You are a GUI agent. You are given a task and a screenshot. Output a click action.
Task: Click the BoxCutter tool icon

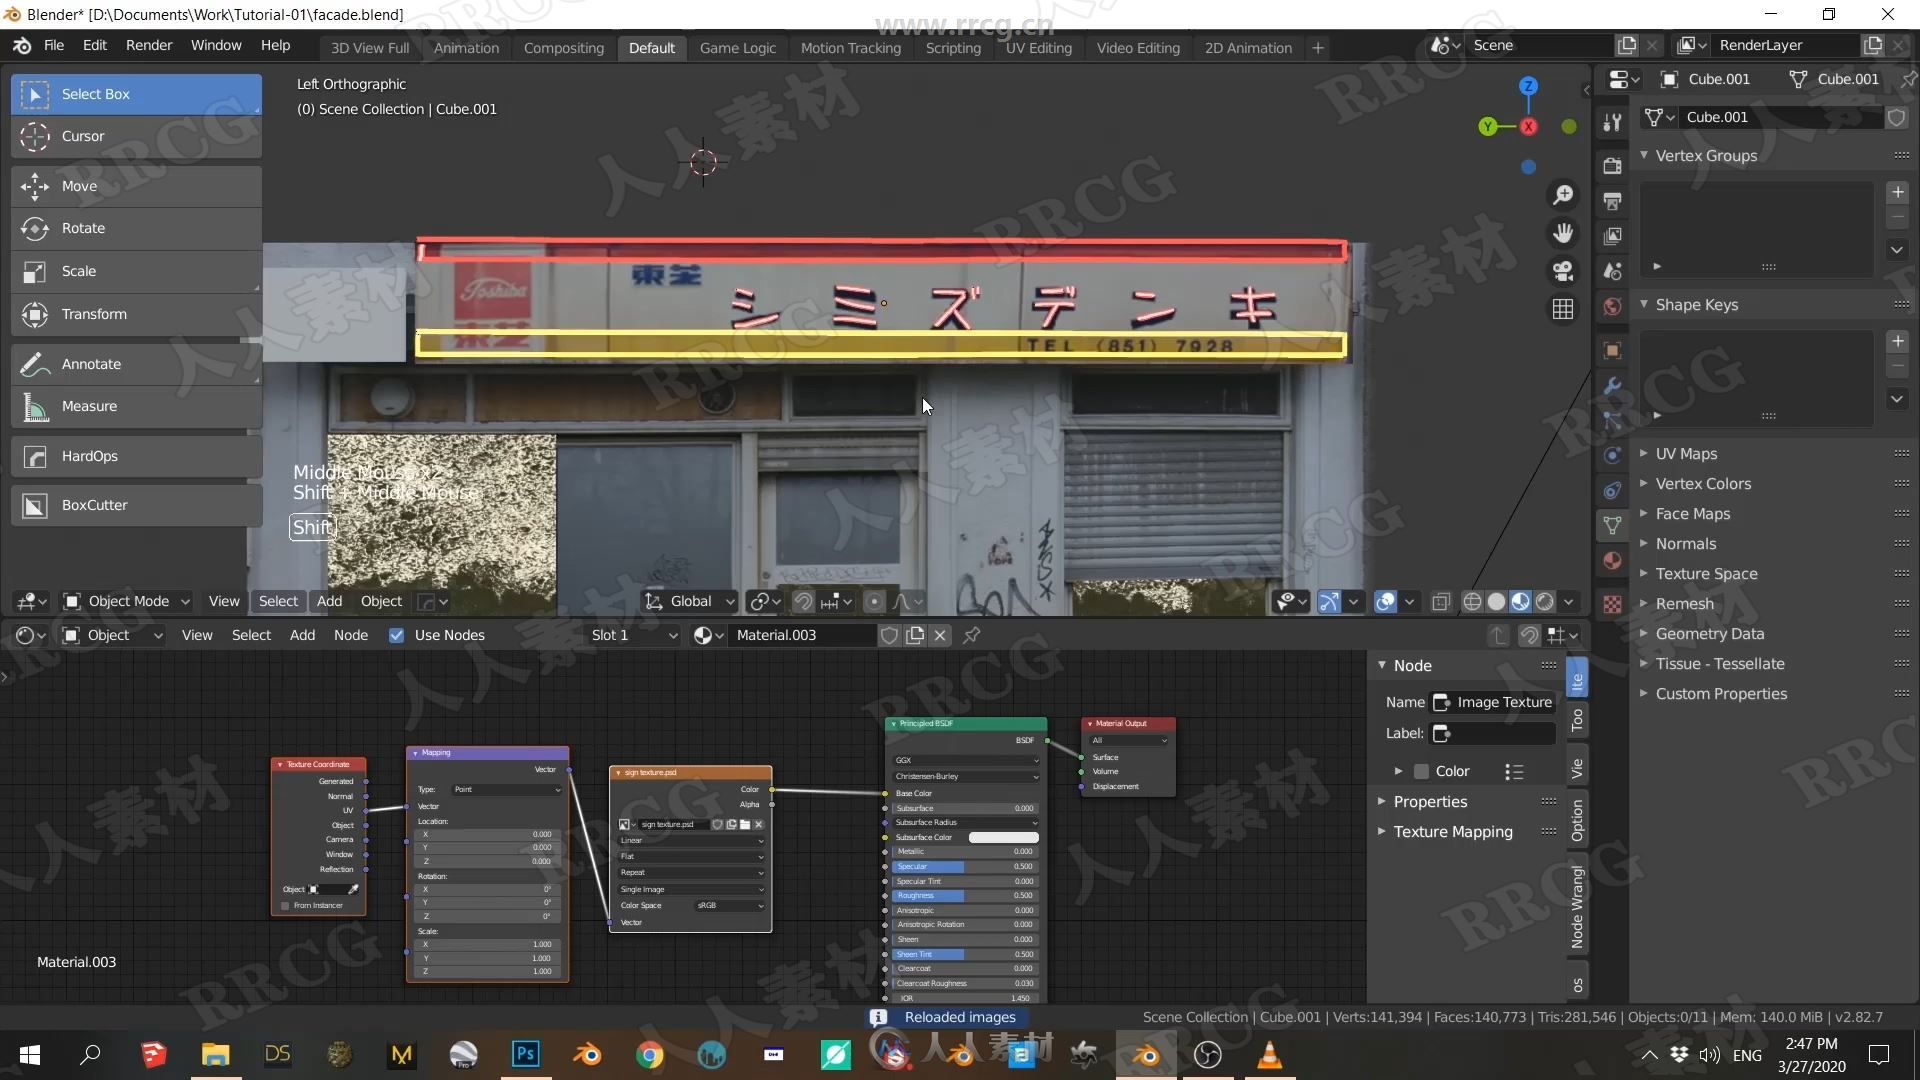pos(36,504)
